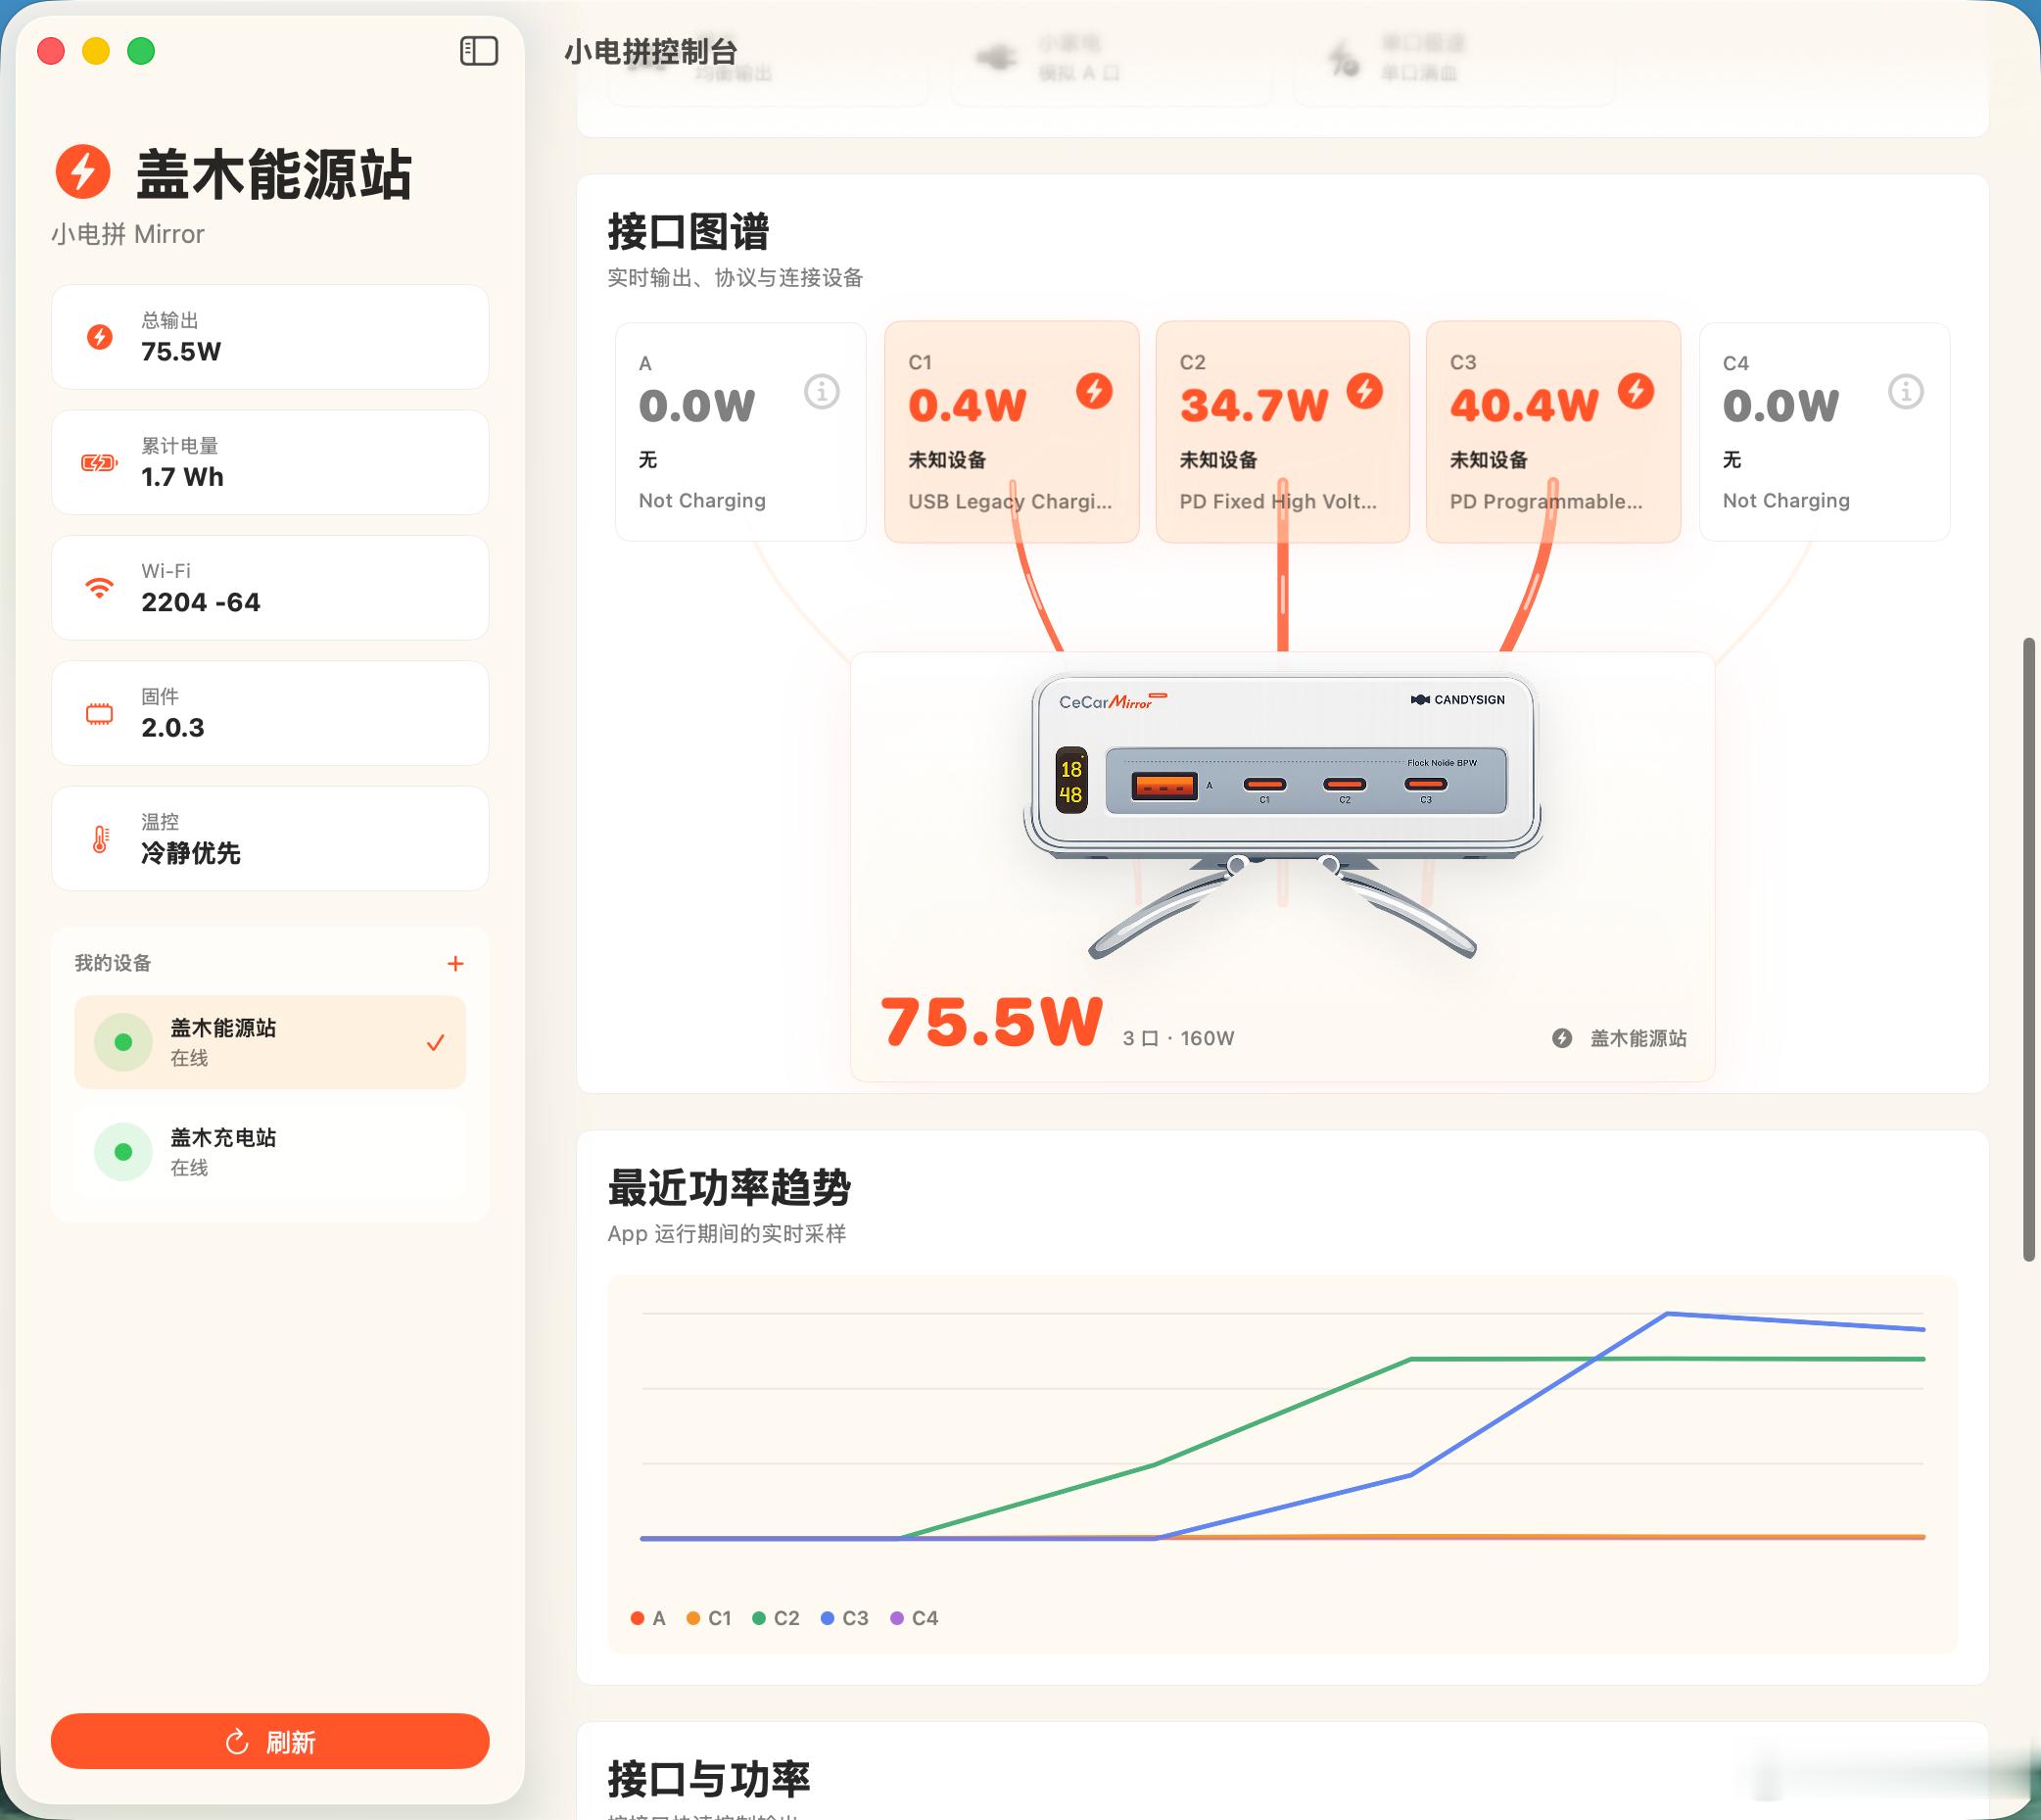This screenshot has width=2041, height=1820.
Task: Click the green online dot of 盖木充电站
Action: click(x=123, y=1152)
